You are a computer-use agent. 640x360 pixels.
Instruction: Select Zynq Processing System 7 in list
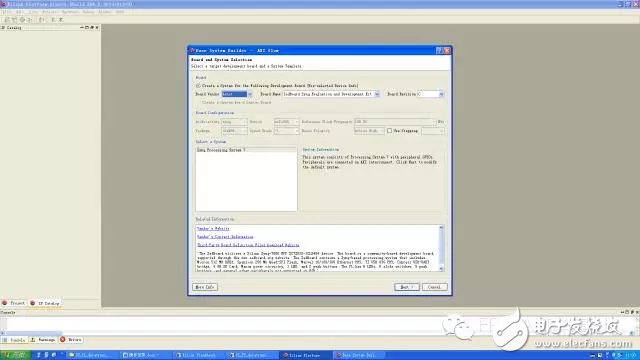(x=221, y=150)
